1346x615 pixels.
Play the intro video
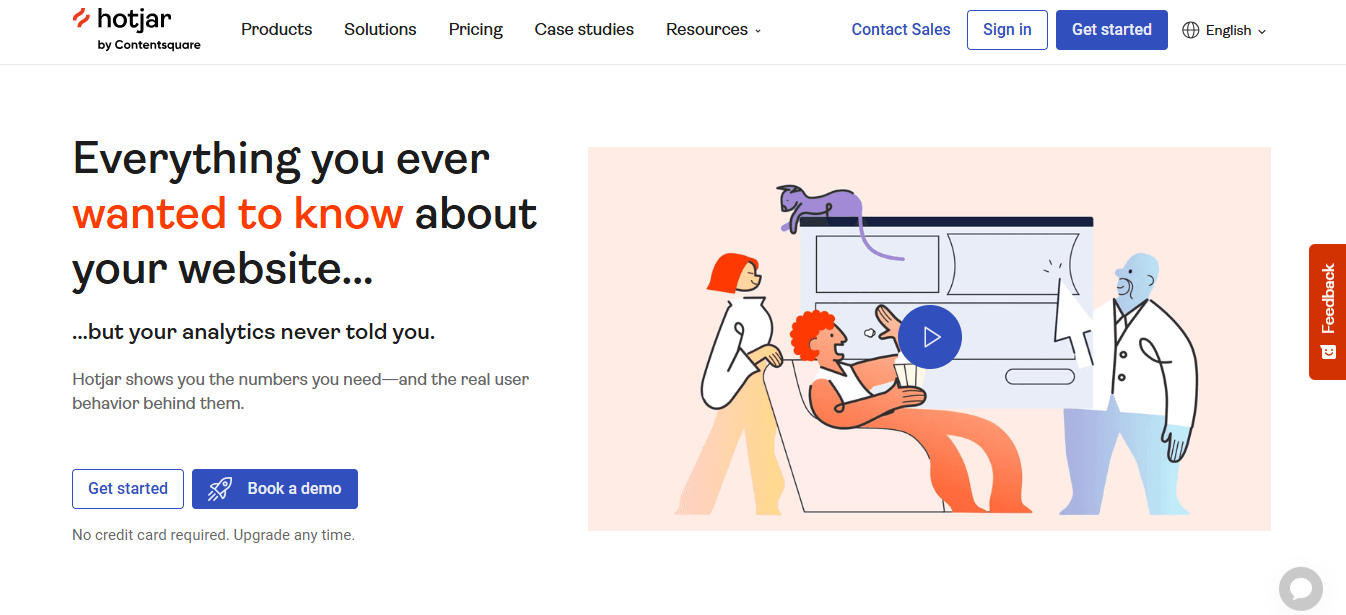[x=930, y=337]
